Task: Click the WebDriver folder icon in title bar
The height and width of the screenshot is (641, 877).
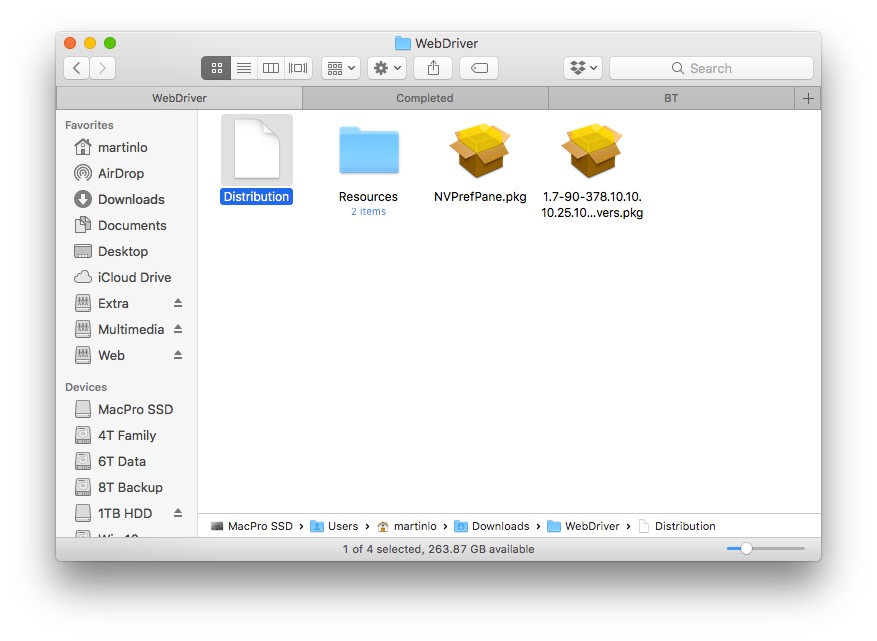Action: pyautogui.click(x=403, y=43)
